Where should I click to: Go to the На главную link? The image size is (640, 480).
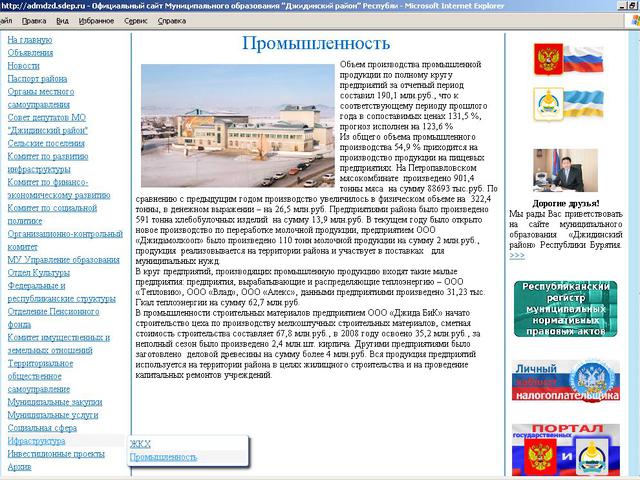(x=30, y=40)
